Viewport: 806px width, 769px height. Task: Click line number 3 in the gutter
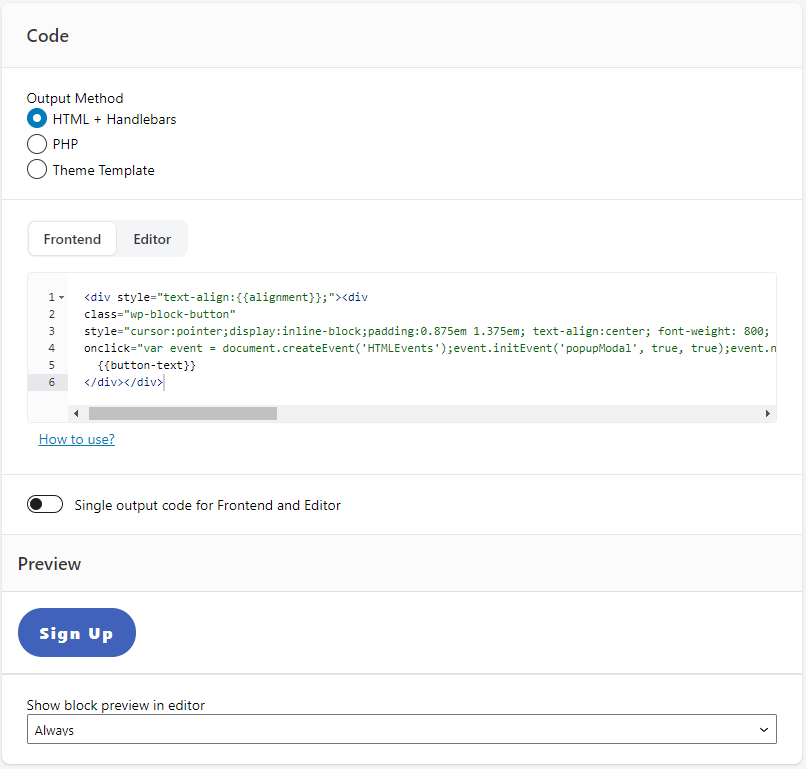(51, 331)
